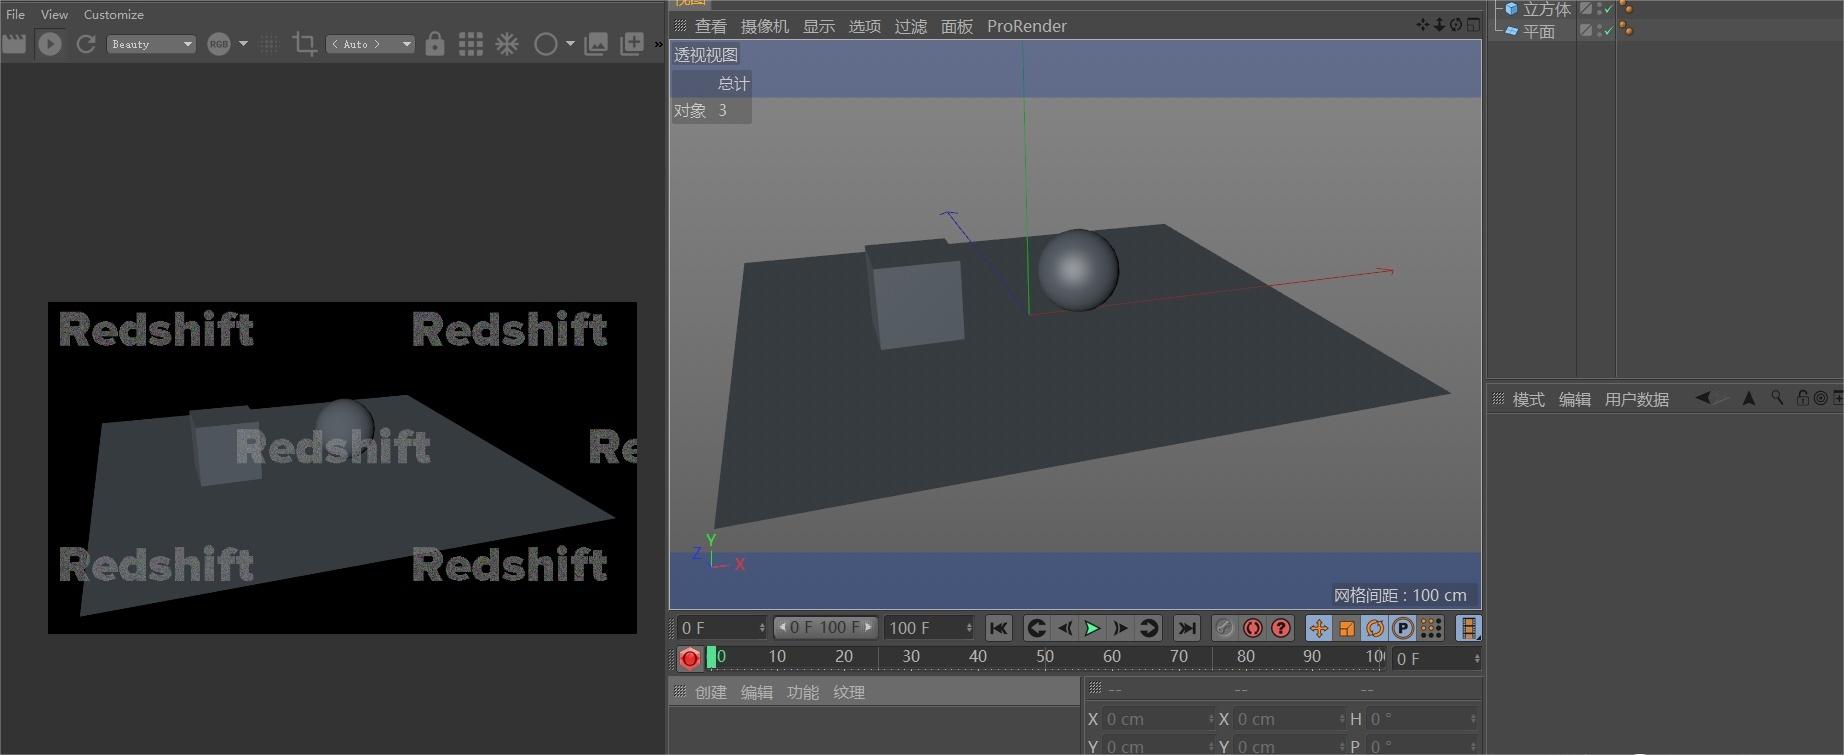Screen dimensions: 1844x755
Task: Click the dotted bucket-grid icon in RenderView
Action: click(x=268, y=44)
